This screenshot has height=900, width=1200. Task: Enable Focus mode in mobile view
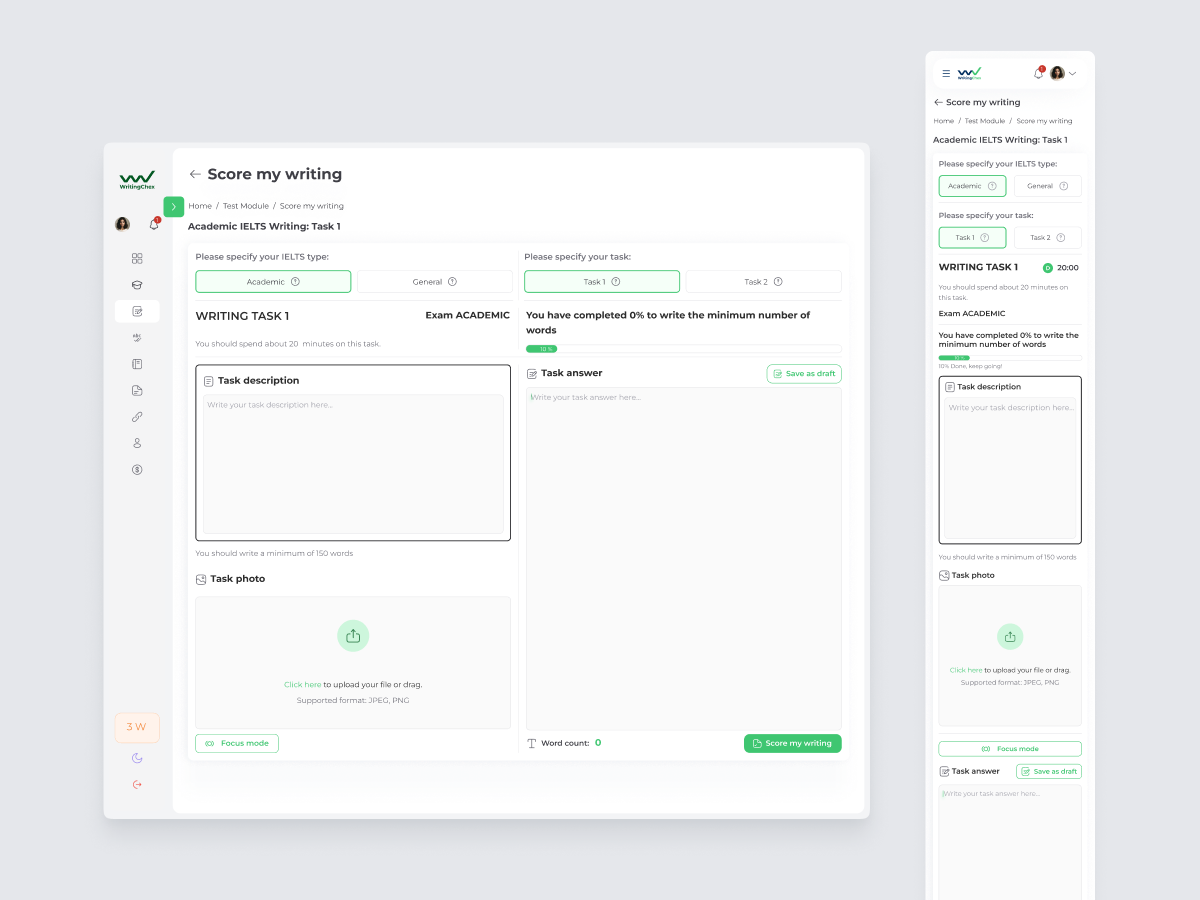pos(1010,749)
